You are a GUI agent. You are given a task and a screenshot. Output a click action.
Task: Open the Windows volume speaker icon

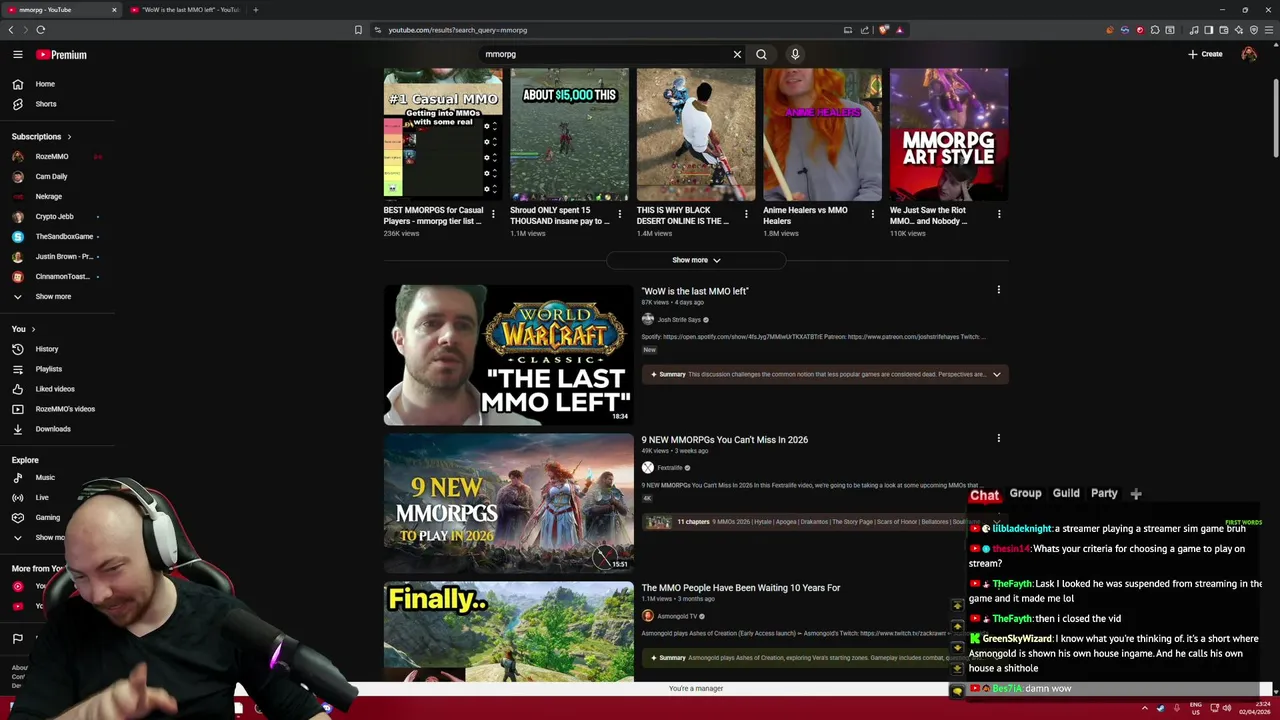coord(1227,708)
